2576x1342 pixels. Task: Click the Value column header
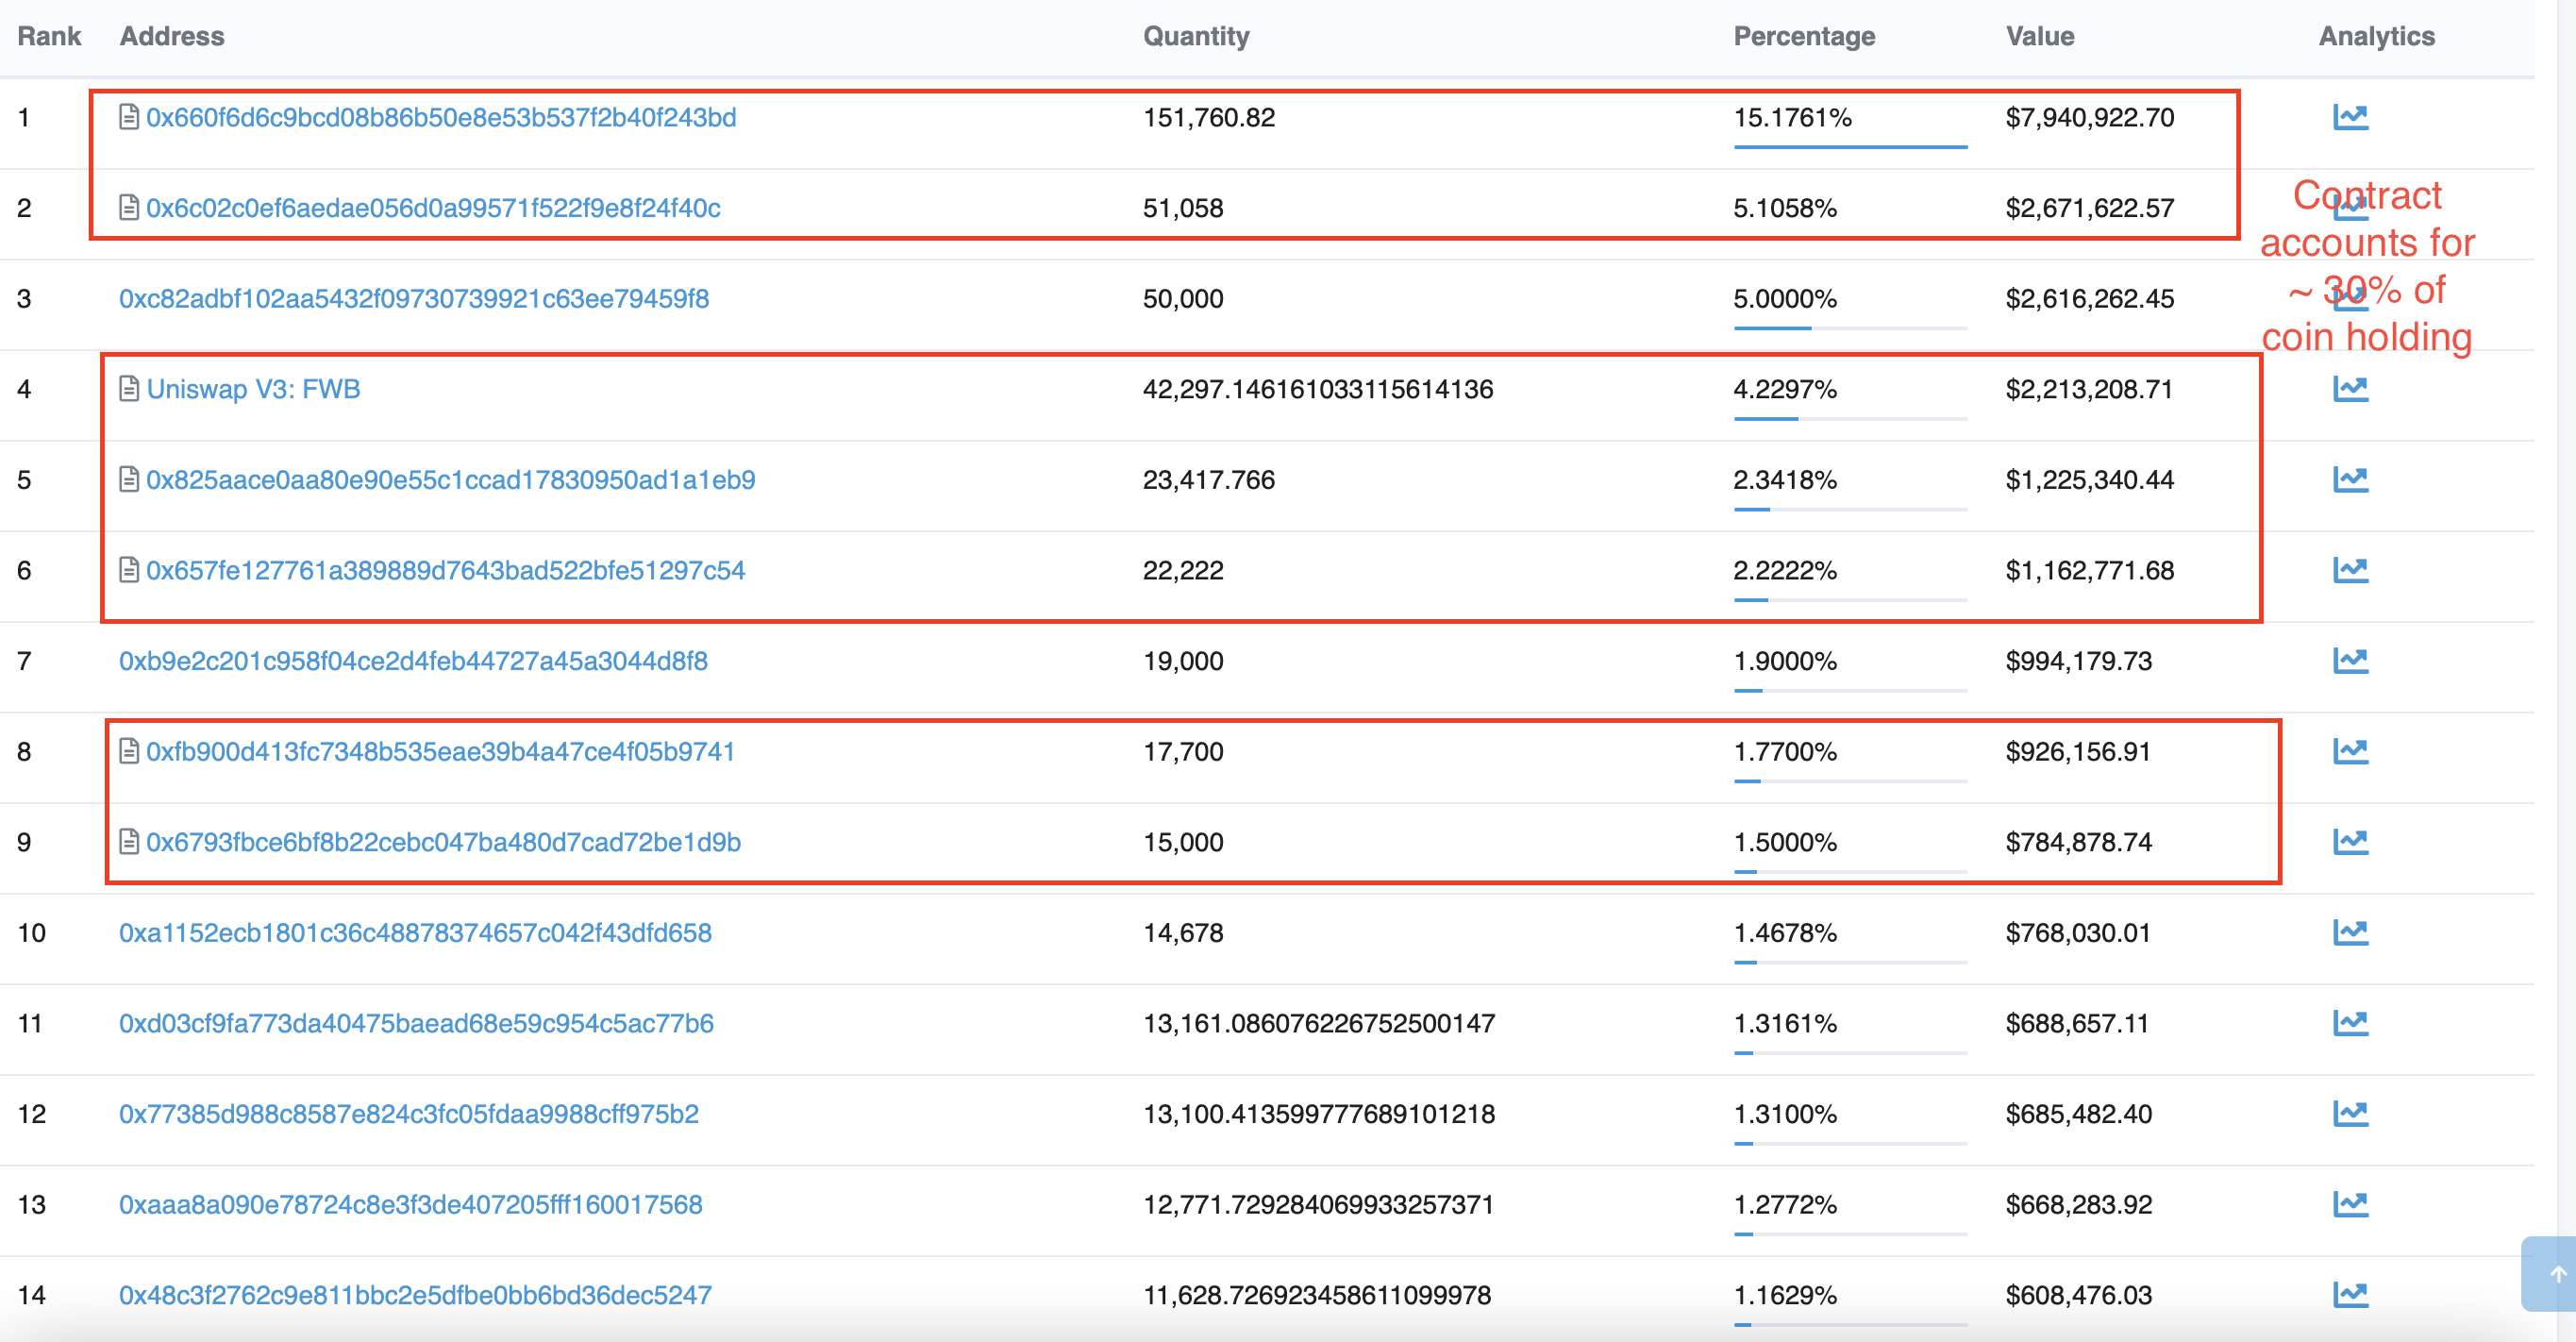pyautogui.click(x=2039, y=36)
